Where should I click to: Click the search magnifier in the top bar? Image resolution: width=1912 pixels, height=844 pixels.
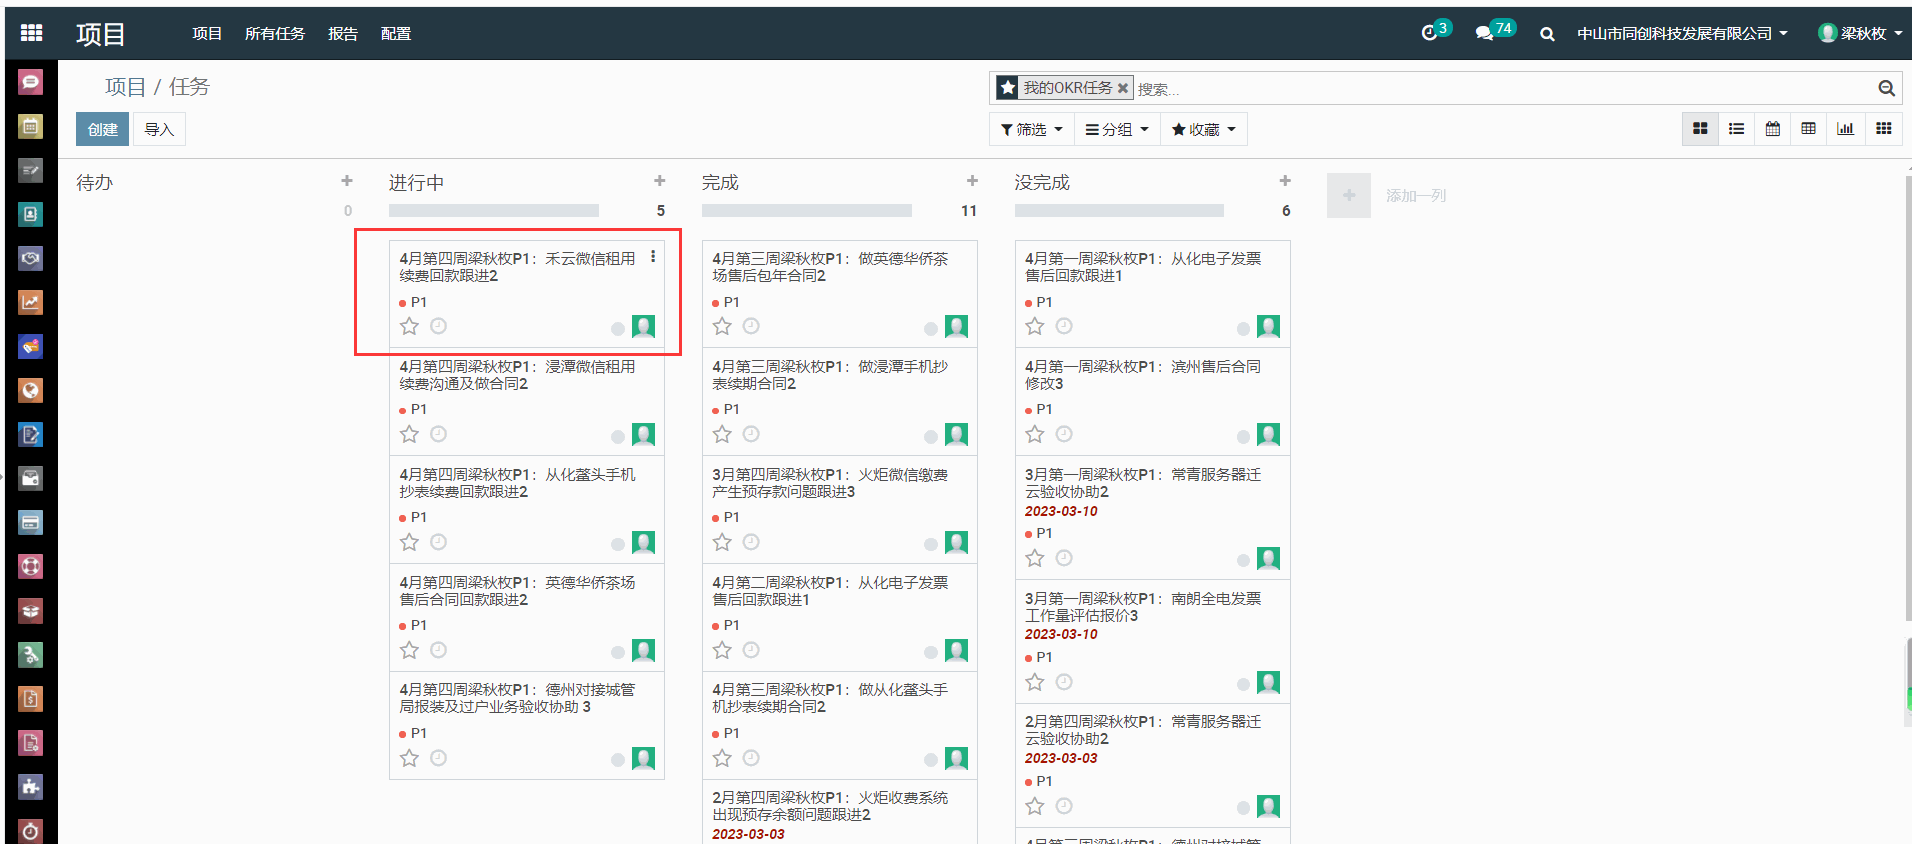(x=1547, y=34)
